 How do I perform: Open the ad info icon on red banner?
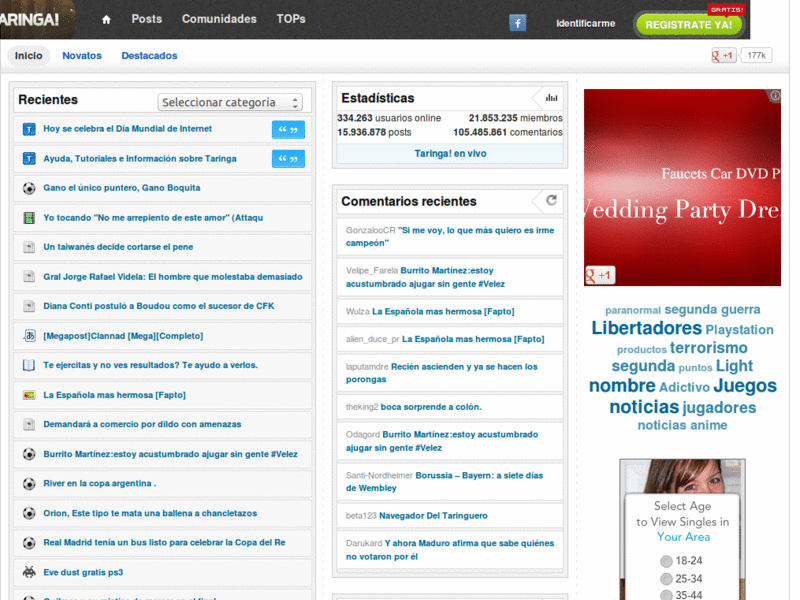(x=775, y=95)
